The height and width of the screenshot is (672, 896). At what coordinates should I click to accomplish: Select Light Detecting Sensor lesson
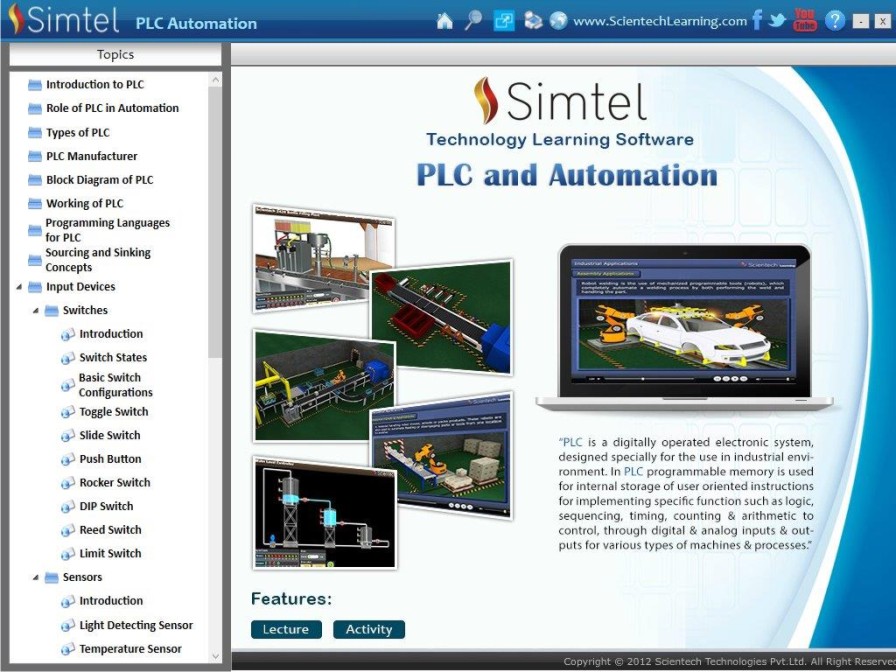pos(136,625)
